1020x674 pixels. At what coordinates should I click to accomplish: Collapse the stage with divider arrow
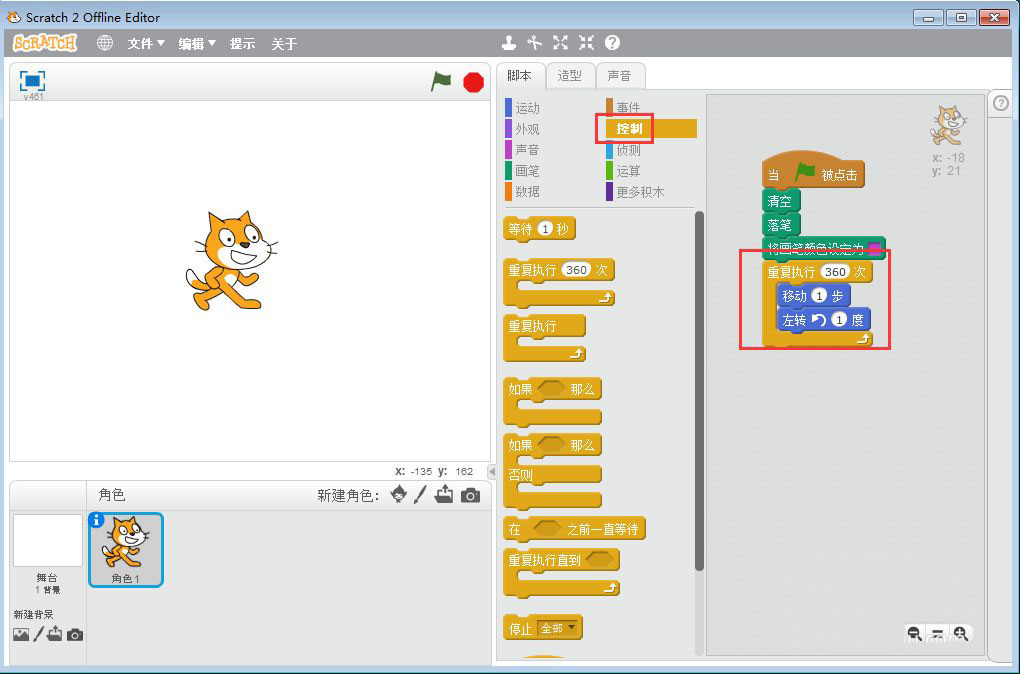point(492,471)
